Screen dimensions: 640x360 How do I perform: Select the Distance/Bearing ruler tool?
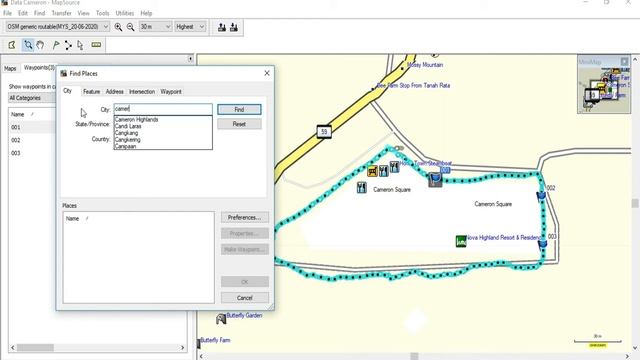coord(96,44)
